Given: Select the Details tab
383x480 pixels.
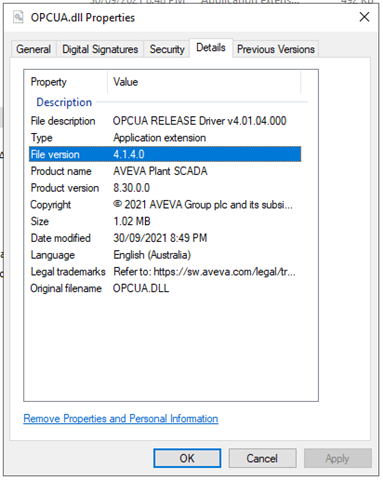Looking at the screenshot, I should [211, 48].
